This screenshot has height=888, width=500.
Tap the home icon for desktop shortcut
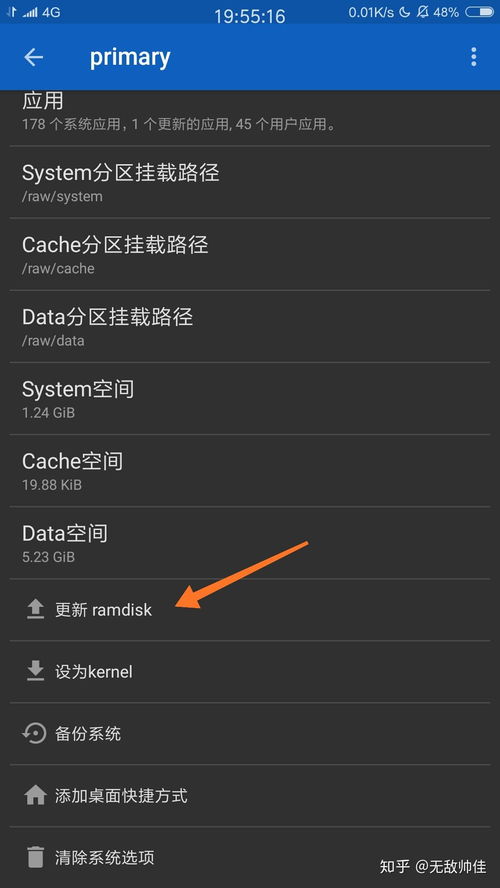pyautogui.click(x=35, y=796)
